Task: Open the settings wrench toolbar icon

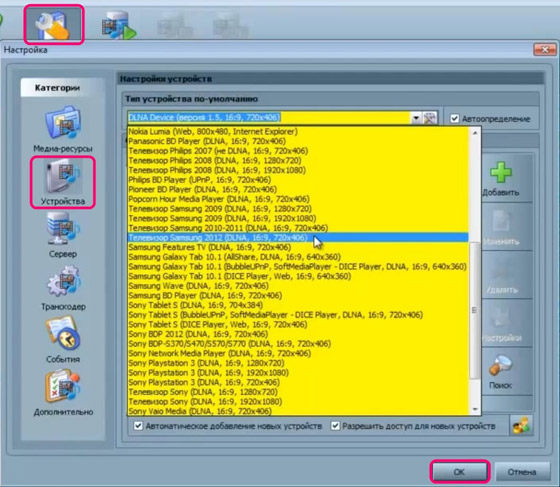Action: [x=54, y=25]
